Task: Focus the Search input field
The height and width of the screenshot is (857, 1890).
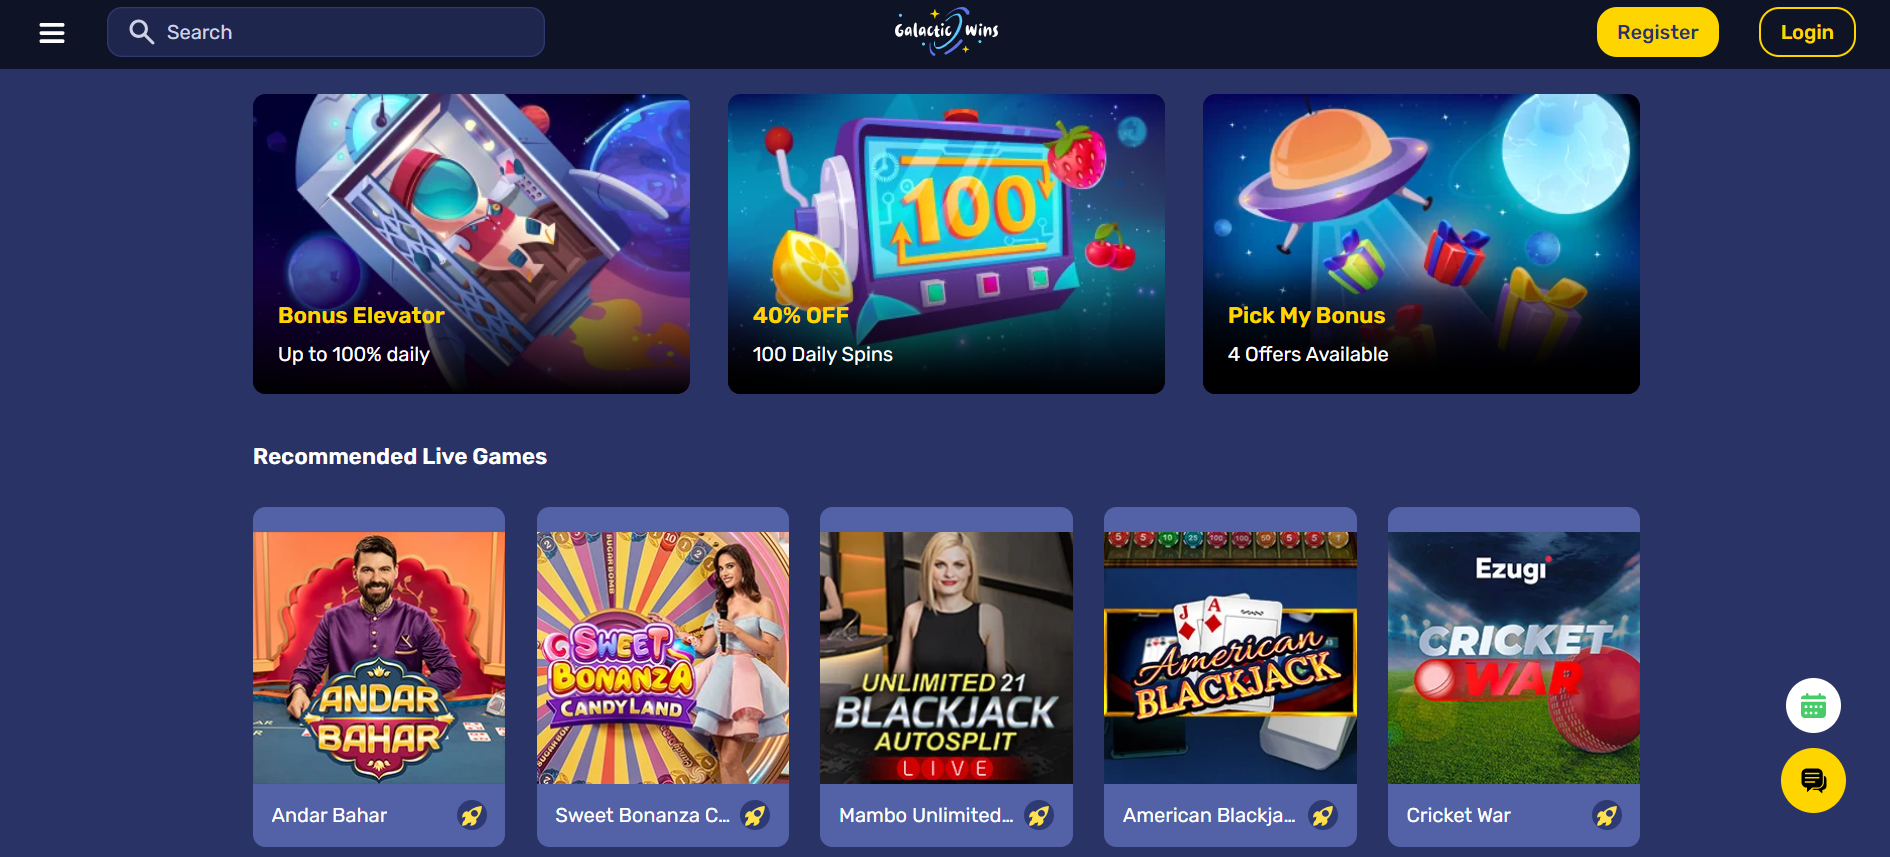Action: (x=326, y=32)
